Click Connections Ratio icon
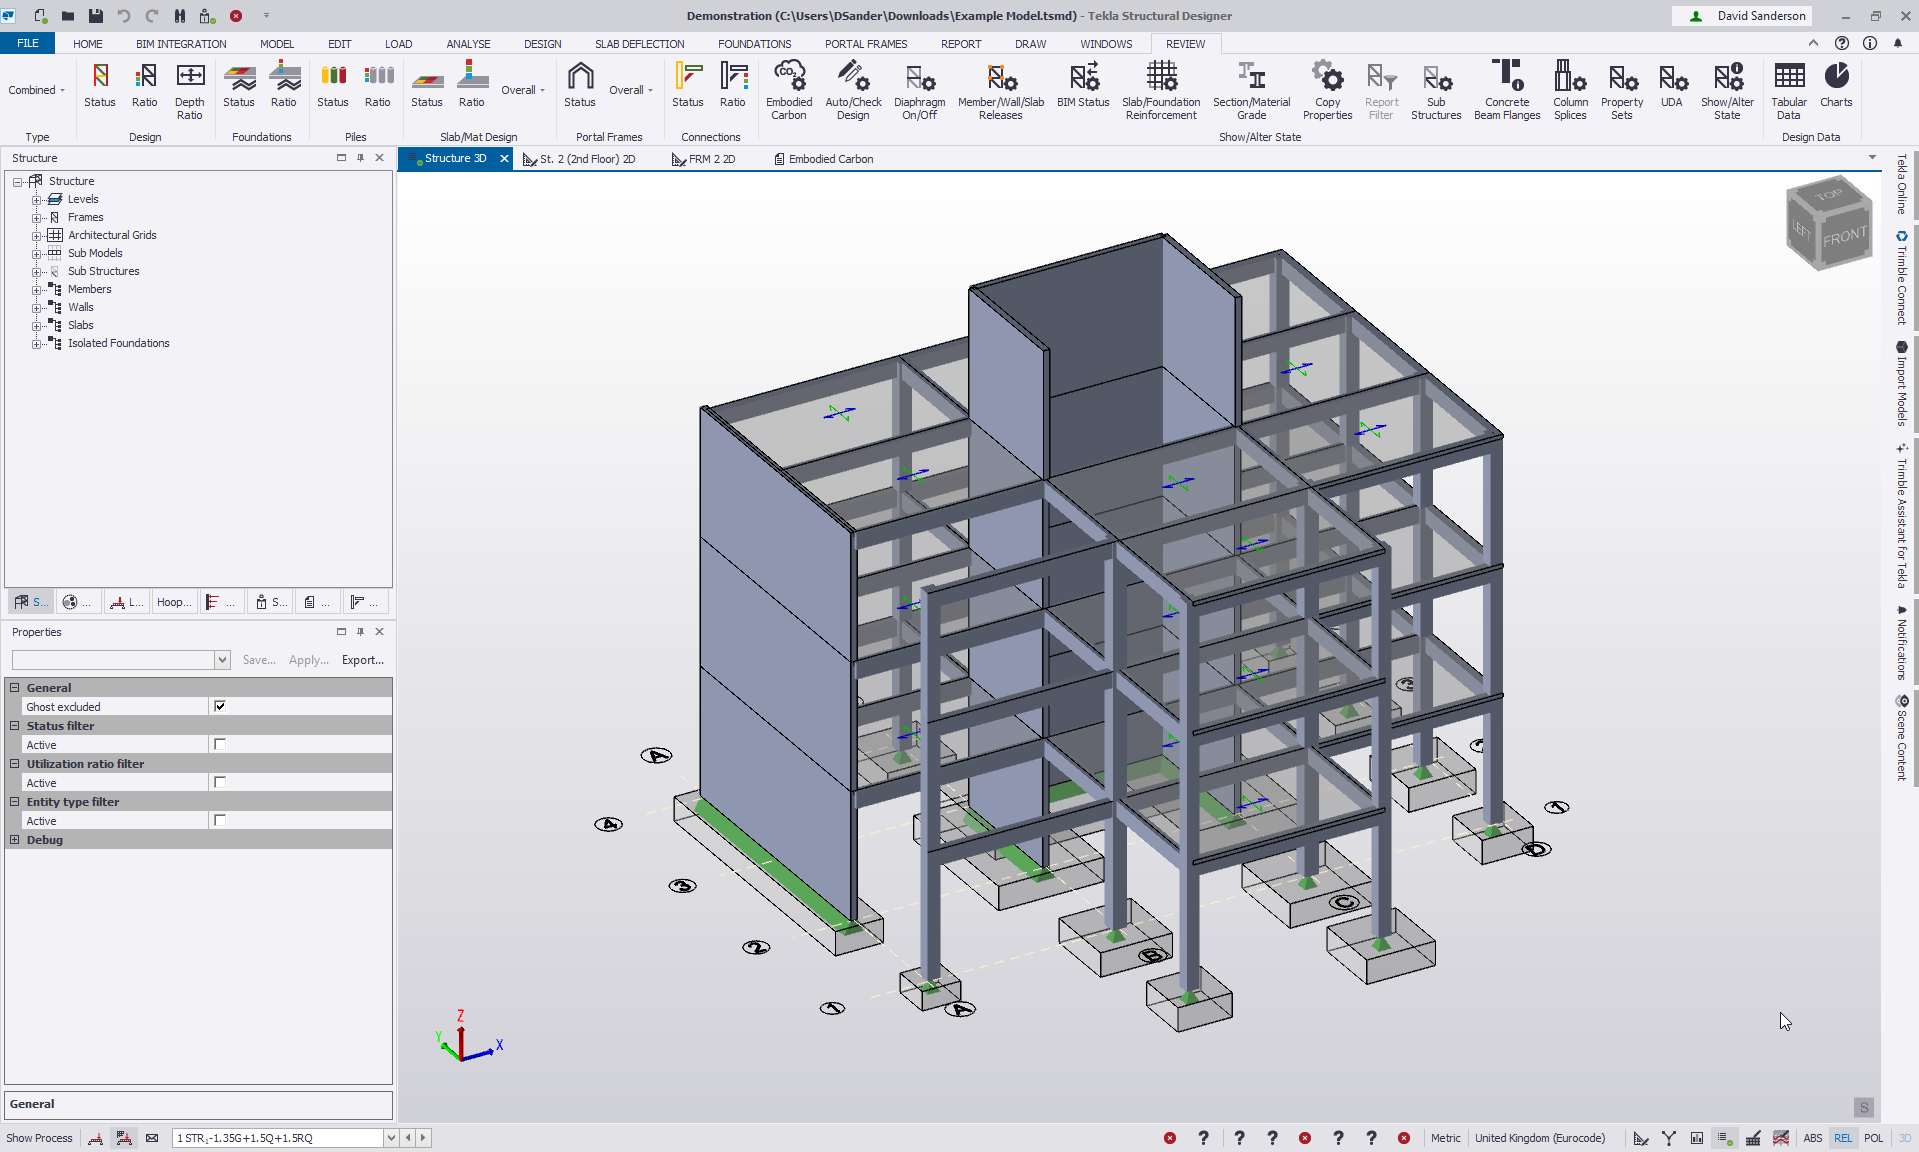Screen dimensions: 1919x1152 pos(733,85)
